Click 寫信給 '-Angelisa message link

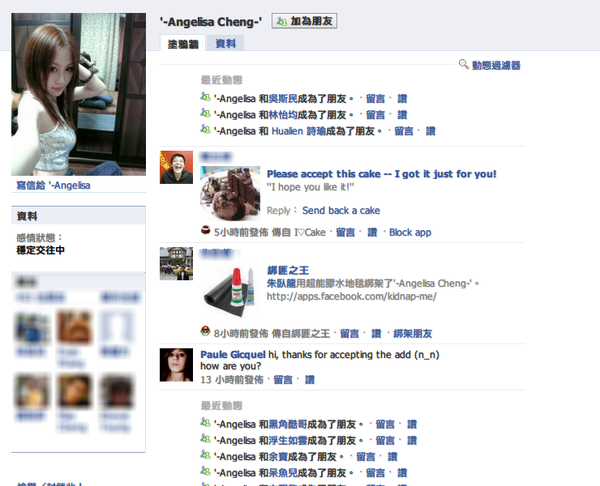pos(53,186)
